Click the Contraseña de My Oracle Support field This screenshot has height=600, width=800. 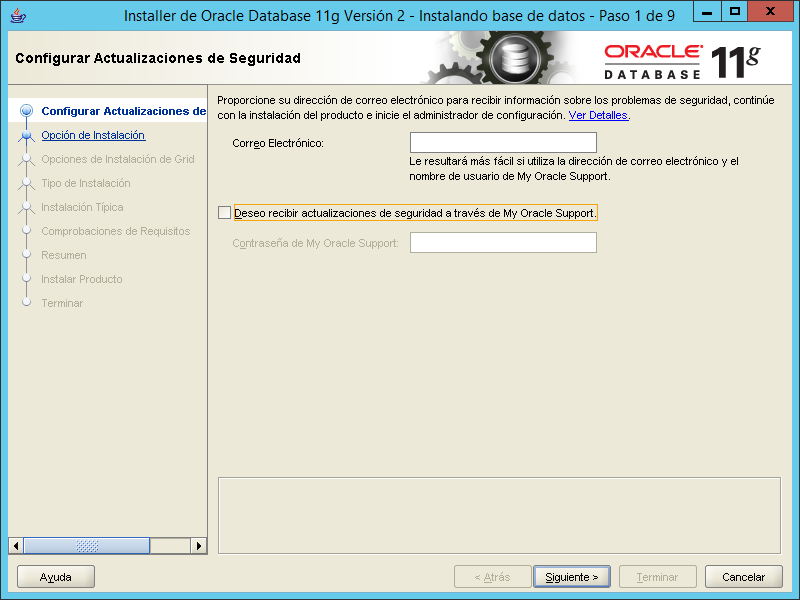click(x=502, y=242)
